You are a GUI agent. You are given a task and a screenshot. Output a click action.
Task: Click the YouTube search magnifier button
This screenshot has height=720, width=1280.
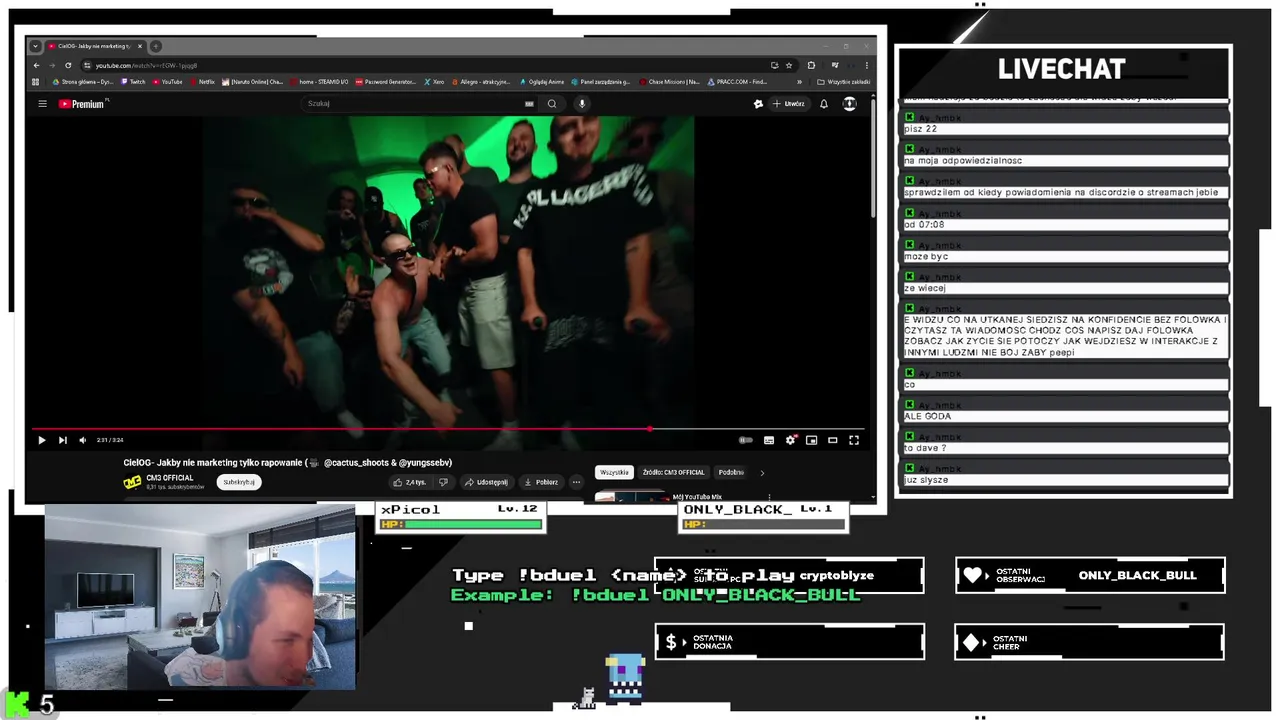(x=552, y=104)
